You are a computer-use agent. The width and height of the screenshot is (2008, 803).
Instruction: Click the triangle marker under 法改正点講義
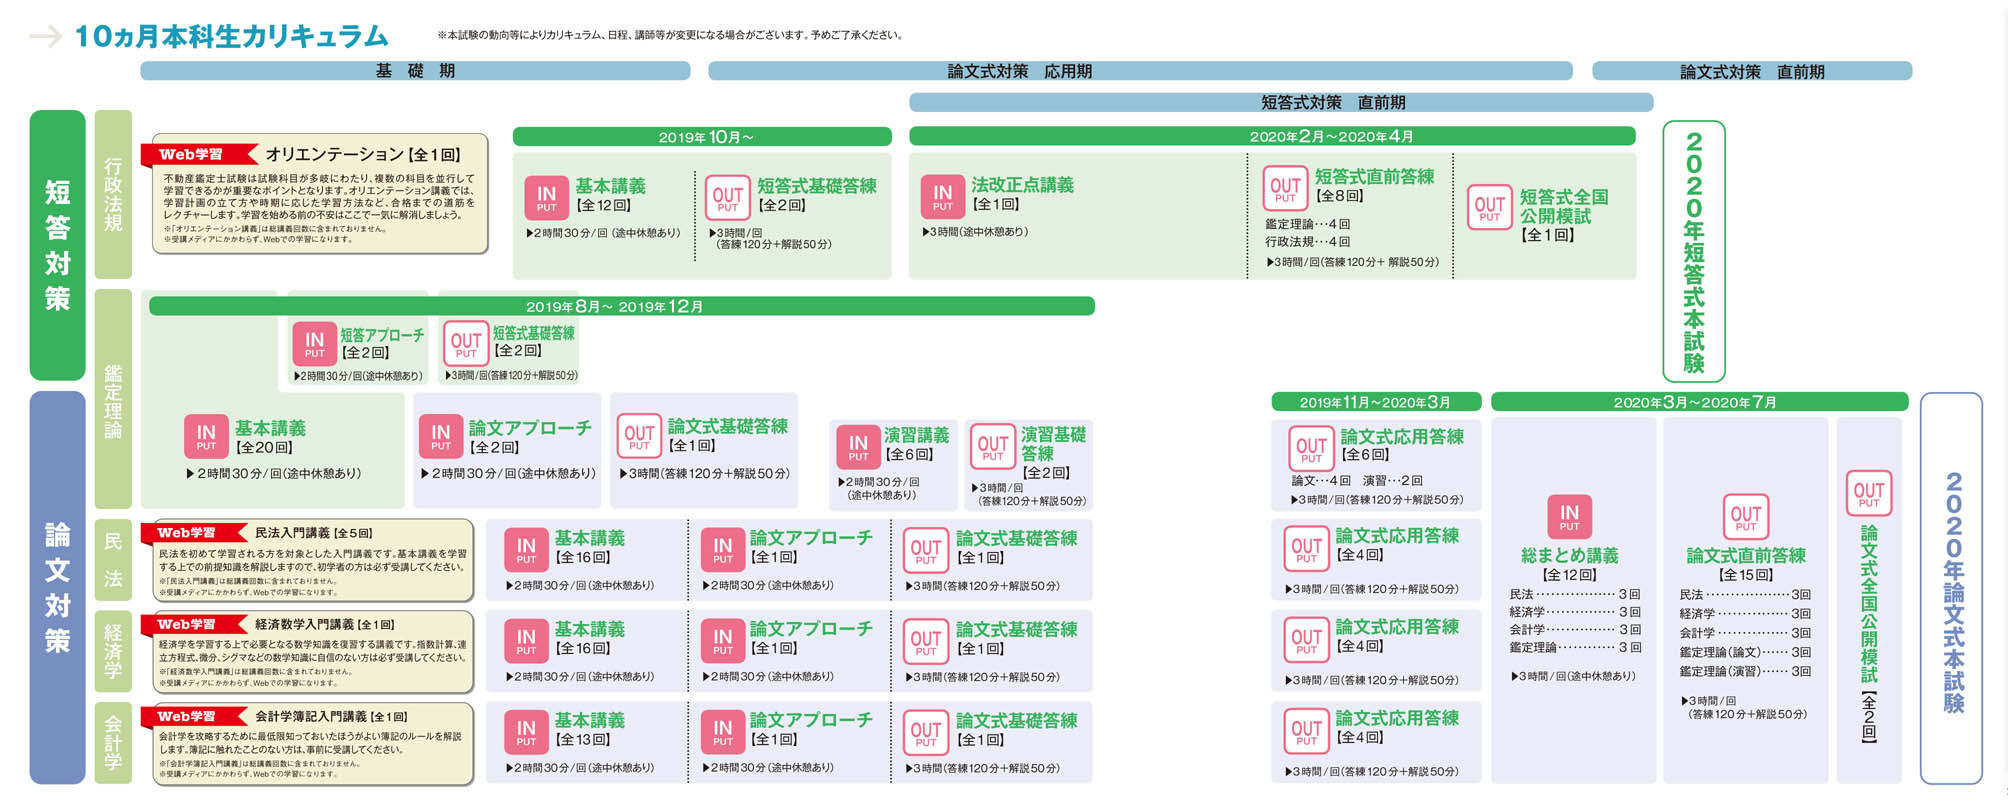pos(925,232)
